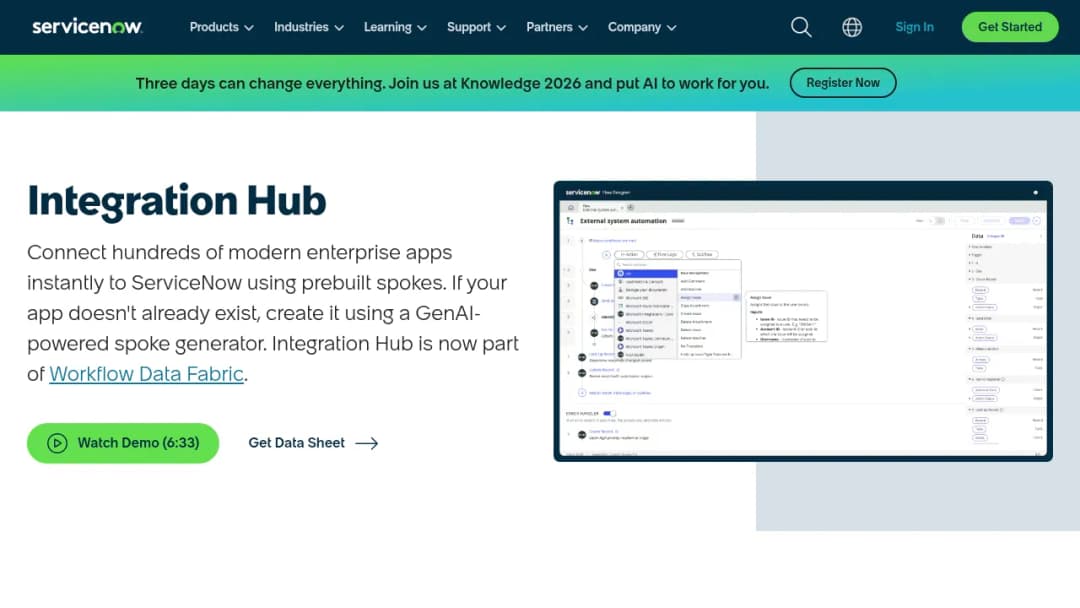Screen dimensions: 1080x608
Task: Click Watch Demo (6:33) button
Action: pos(123,443)
